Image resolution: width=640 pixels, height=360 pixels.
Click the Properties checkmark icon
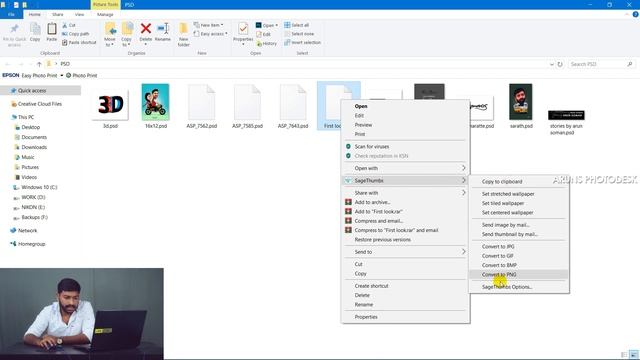tap(243, 29)
